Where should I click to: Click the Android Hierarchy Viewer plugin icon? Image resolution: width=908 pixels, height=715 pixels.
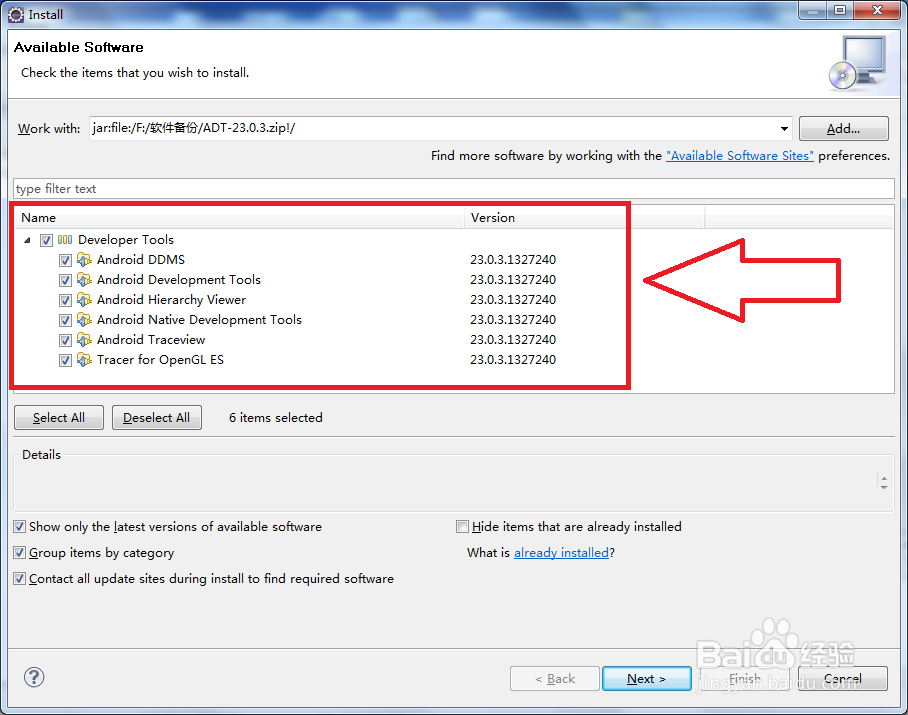84,300
